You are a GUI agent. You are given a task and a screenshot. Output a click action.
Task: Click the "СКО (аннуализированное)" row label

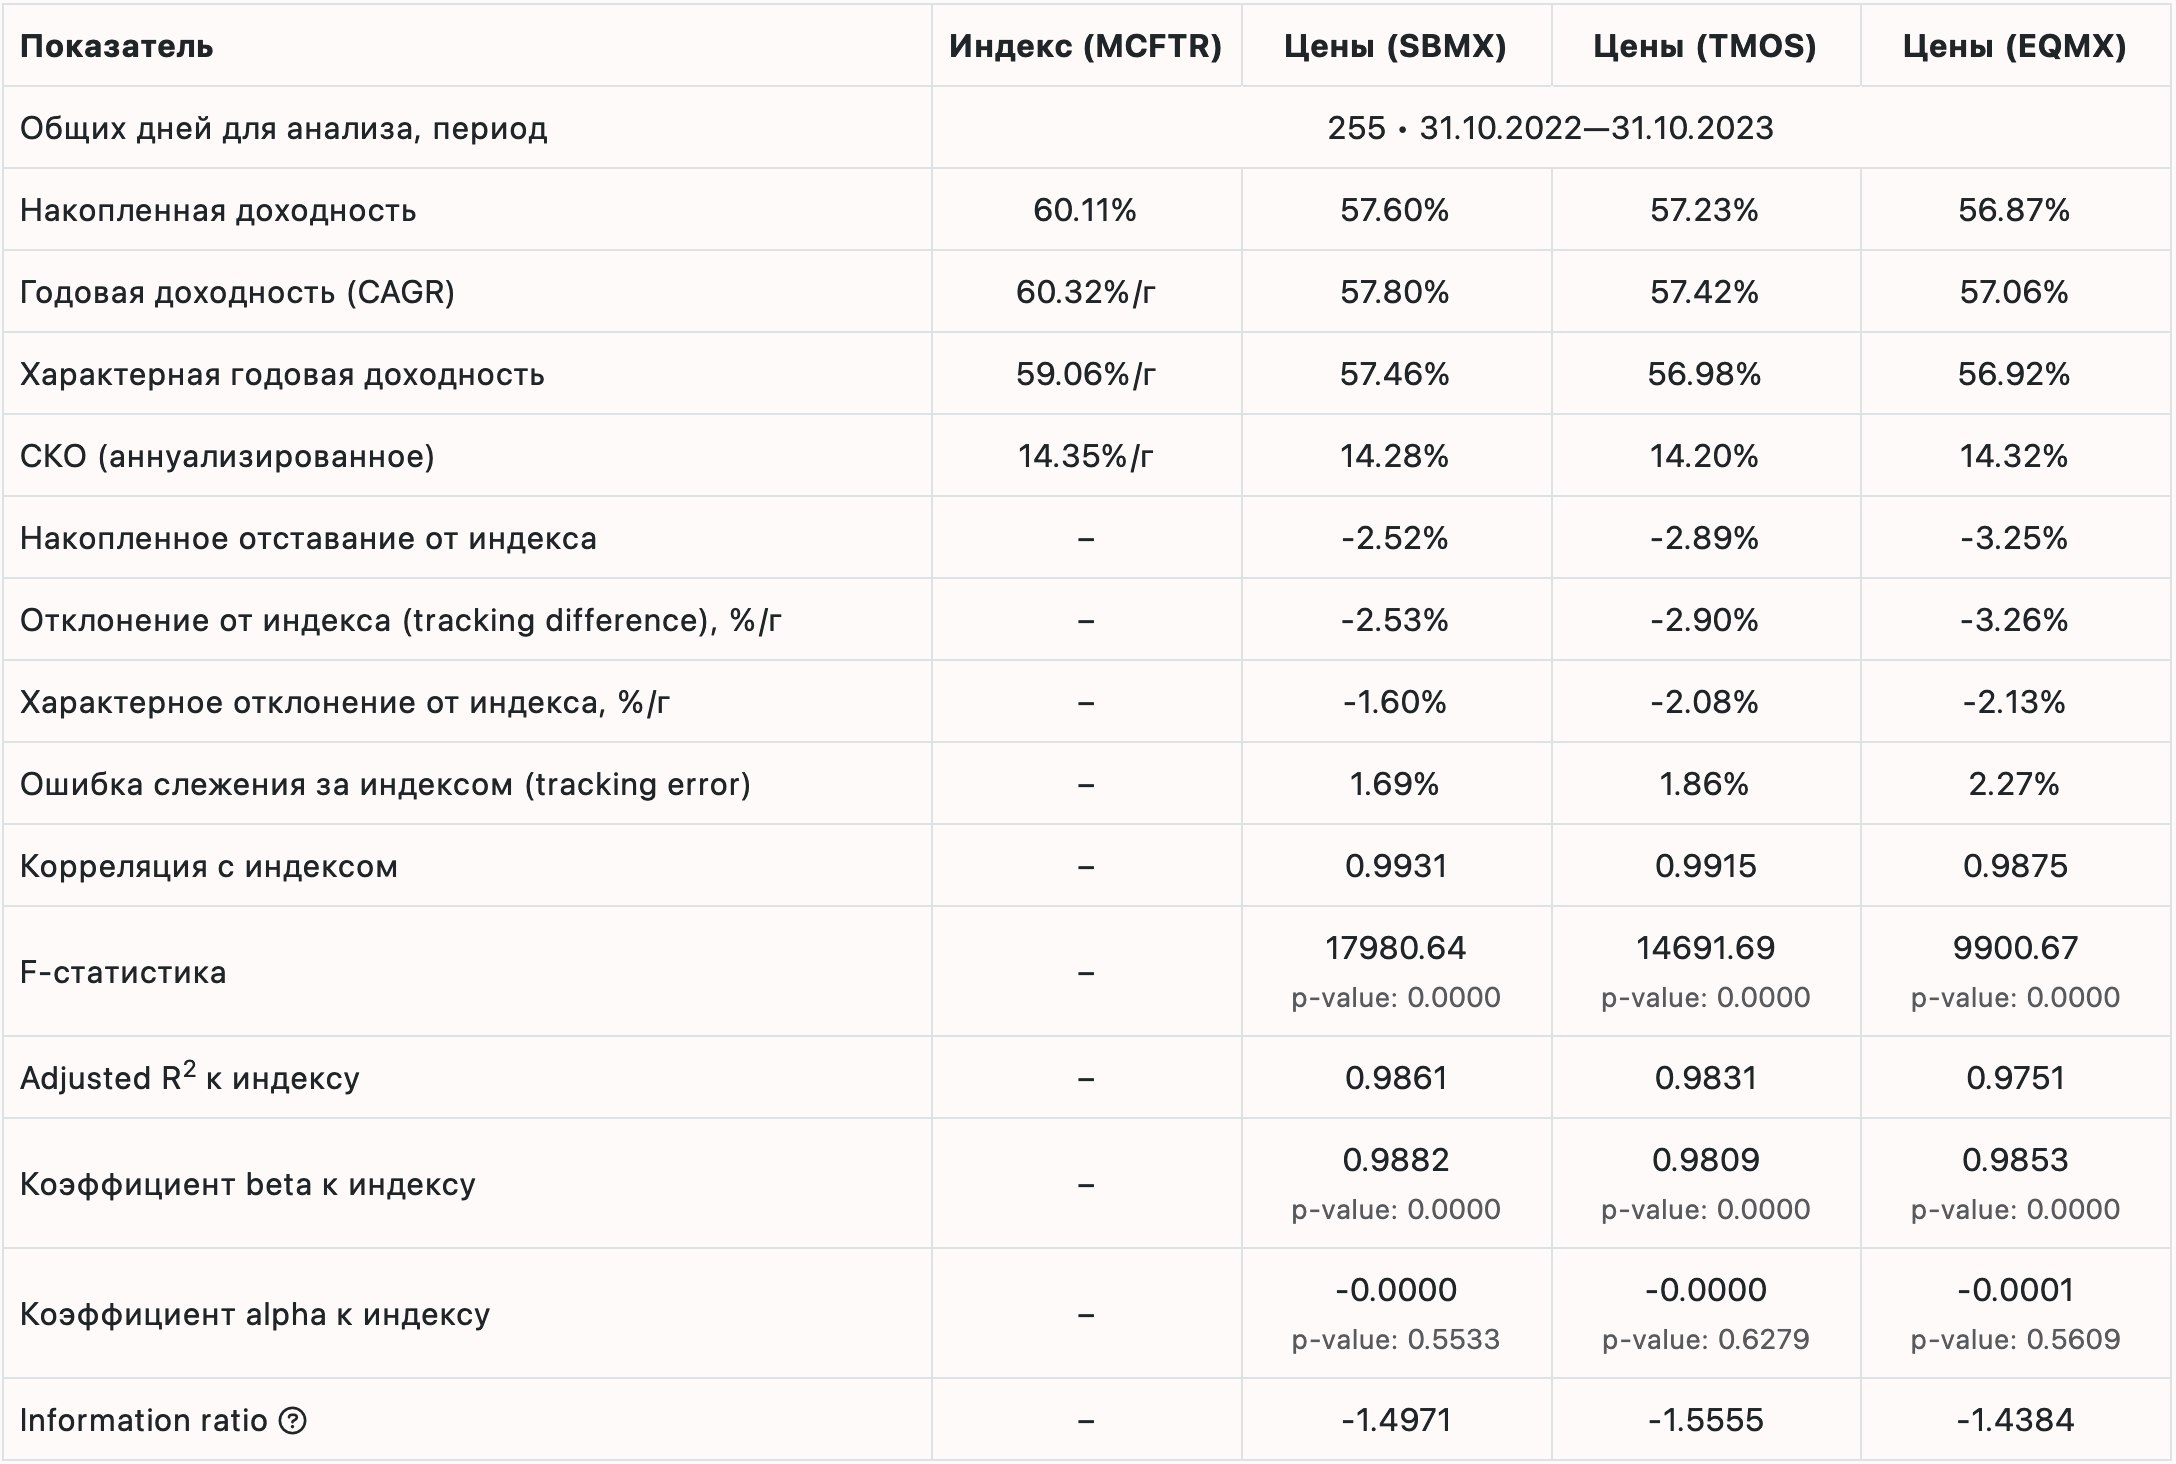[227, 456]
